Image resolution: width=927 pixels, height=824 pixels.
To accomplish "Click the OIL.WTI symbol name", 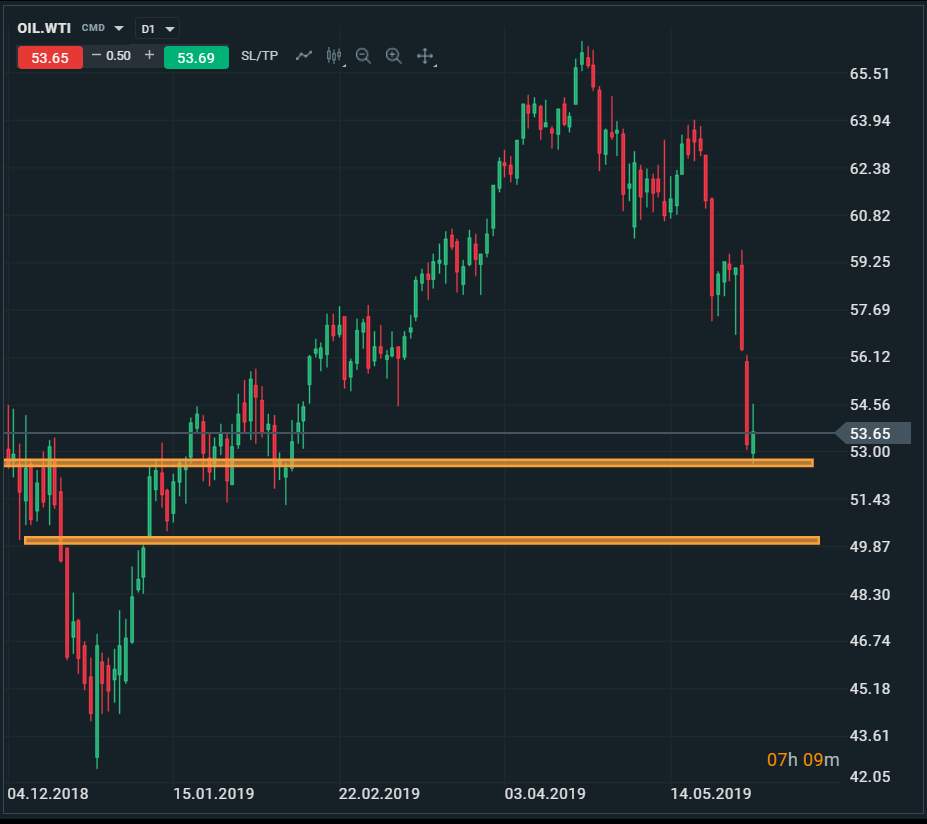I will coord(44,28).
